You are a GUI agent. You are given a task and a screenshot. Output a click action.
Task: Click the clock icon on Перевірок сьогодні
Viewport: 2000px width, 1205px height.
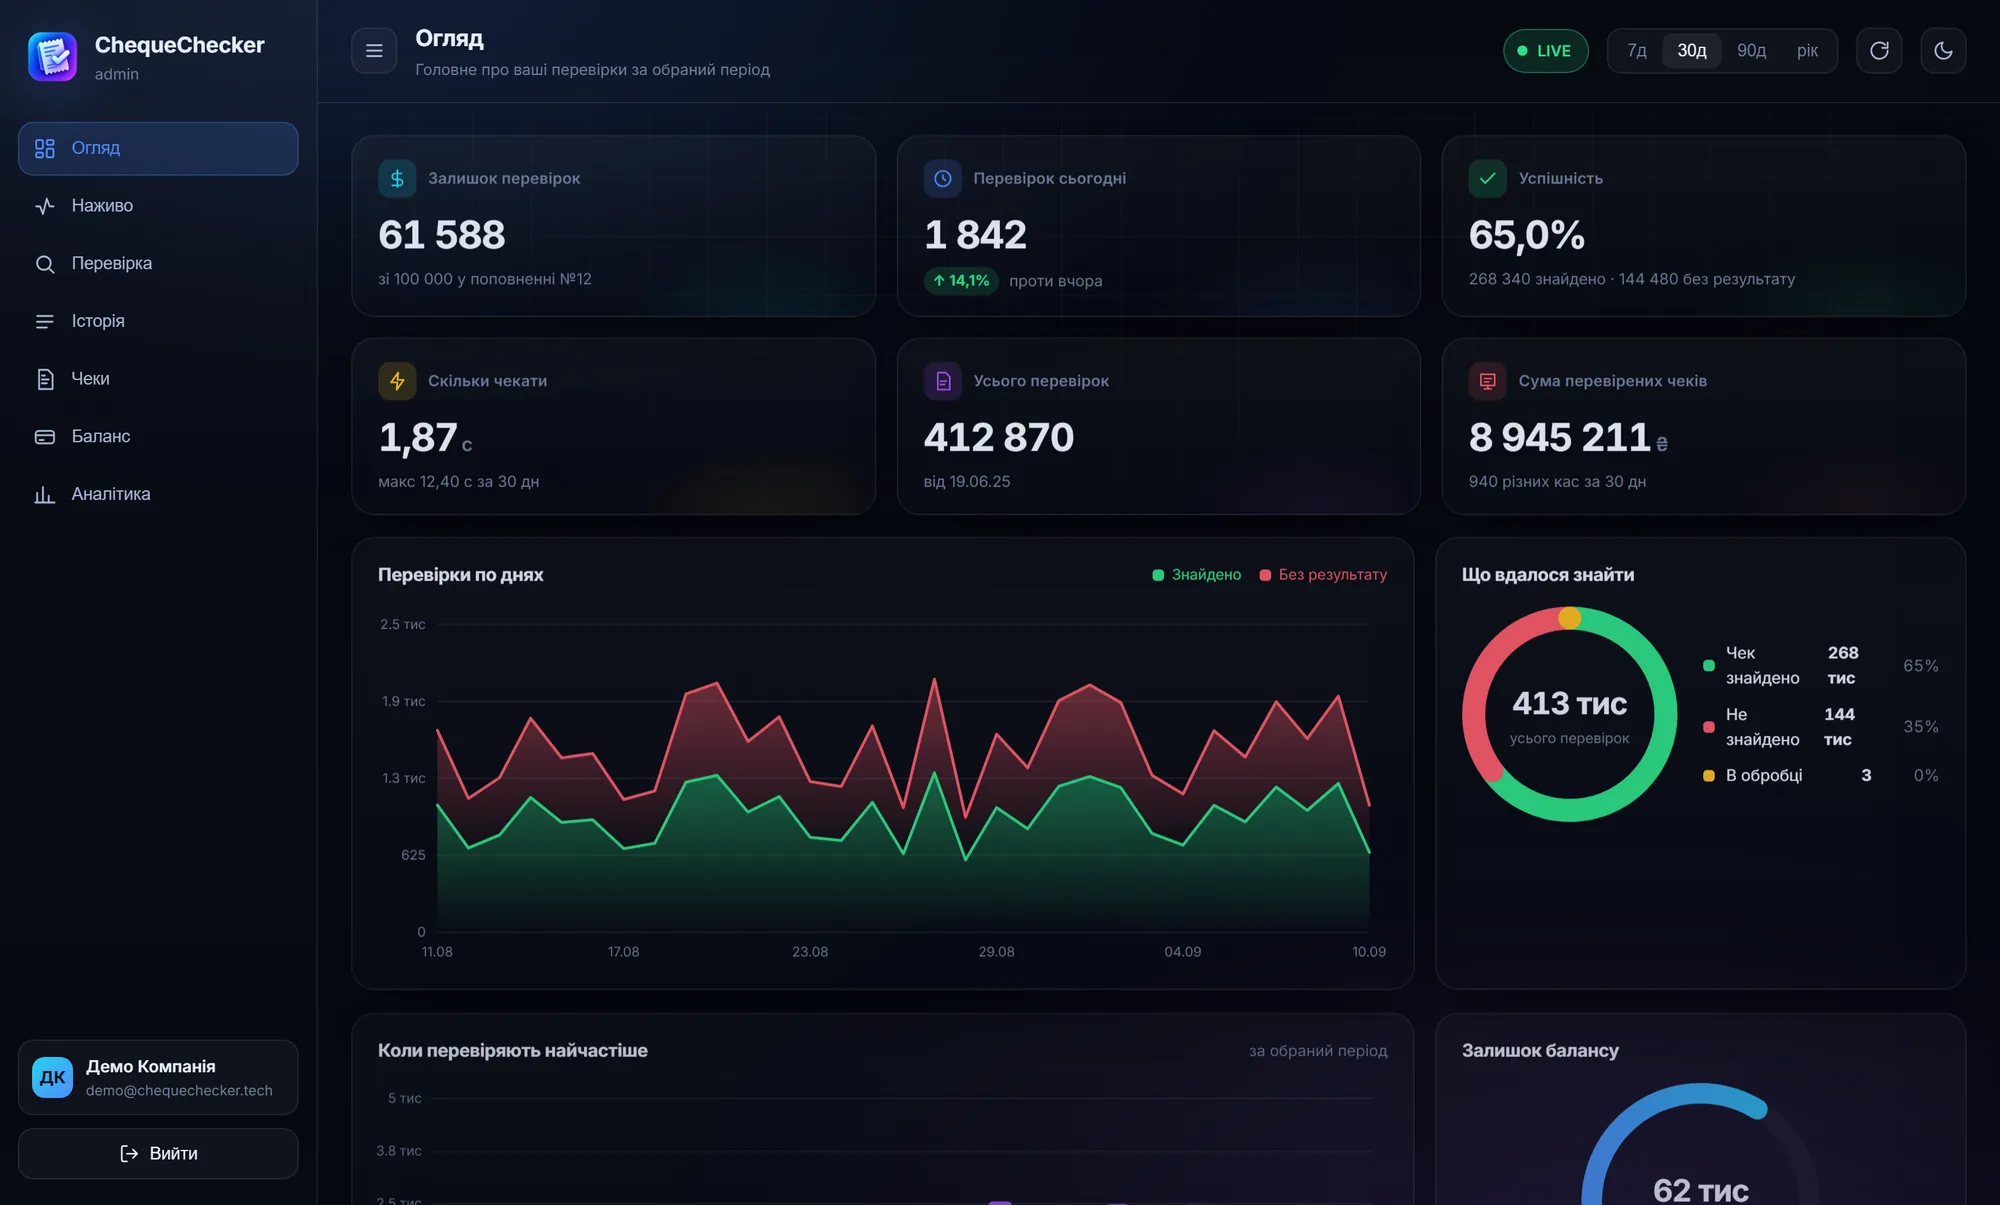click(x=942, y=178)
